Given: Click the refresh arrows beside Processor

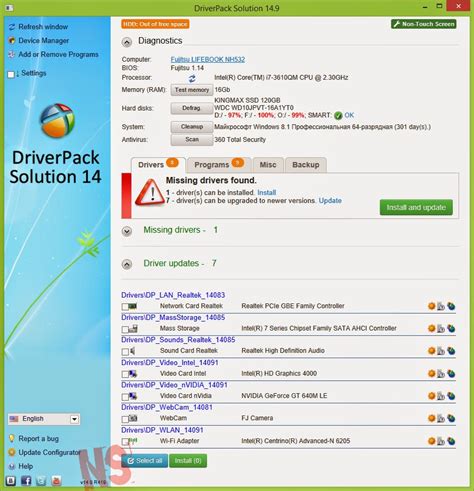Looking at the screenshot, I should 192,78.
